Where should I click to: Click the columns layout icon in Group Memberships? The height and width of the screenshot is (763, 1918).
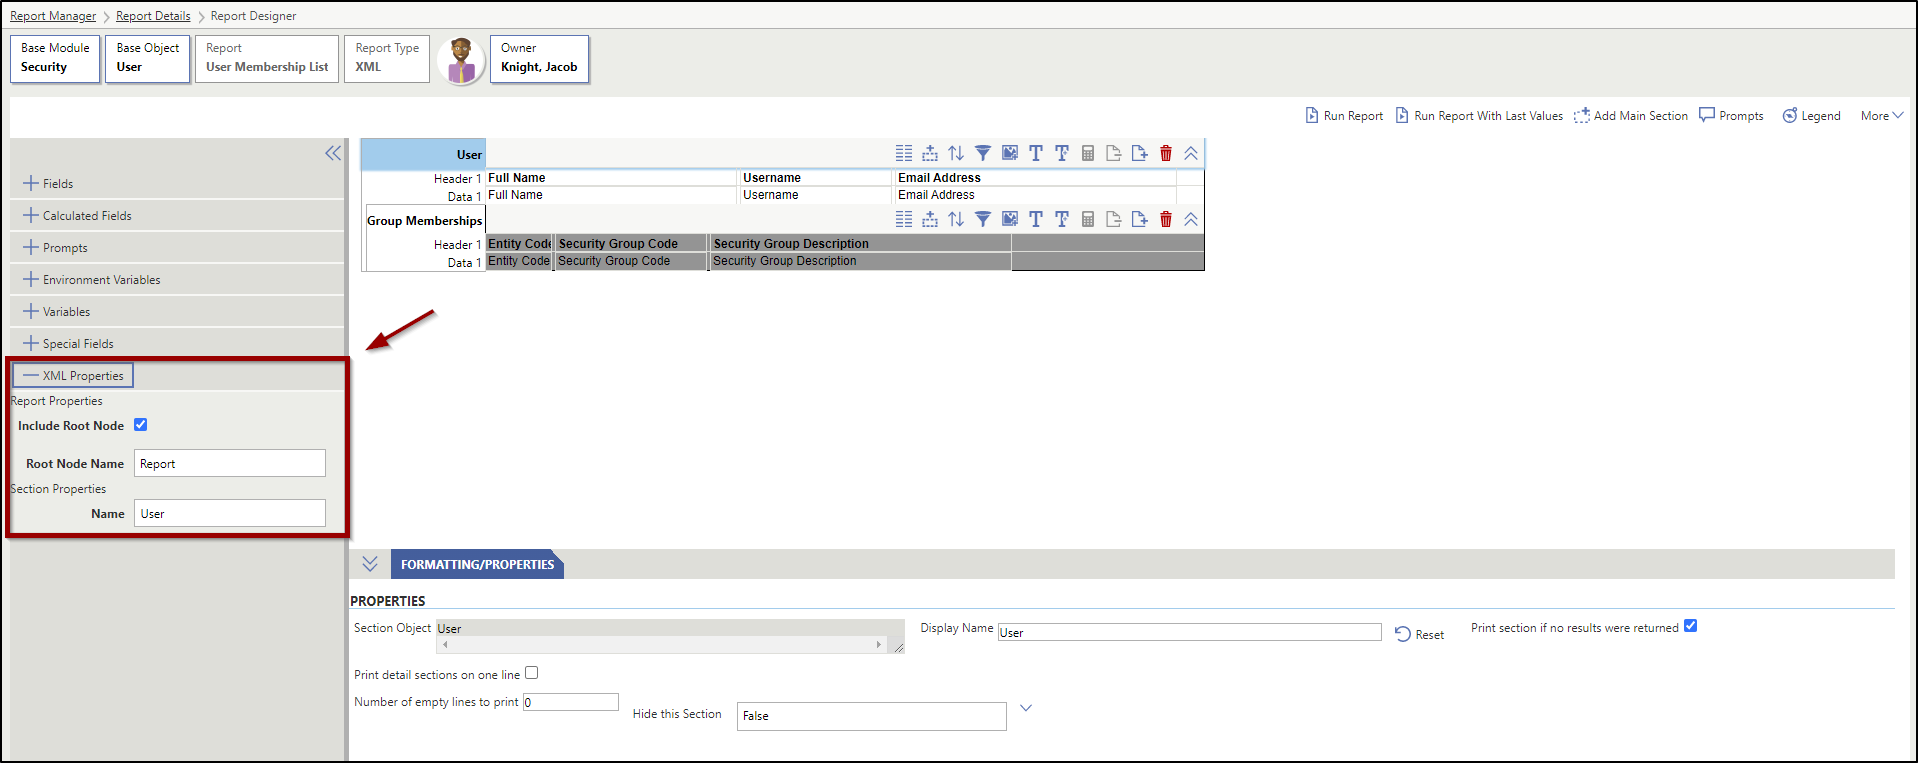pyautogui.click(x=904, y=219)
